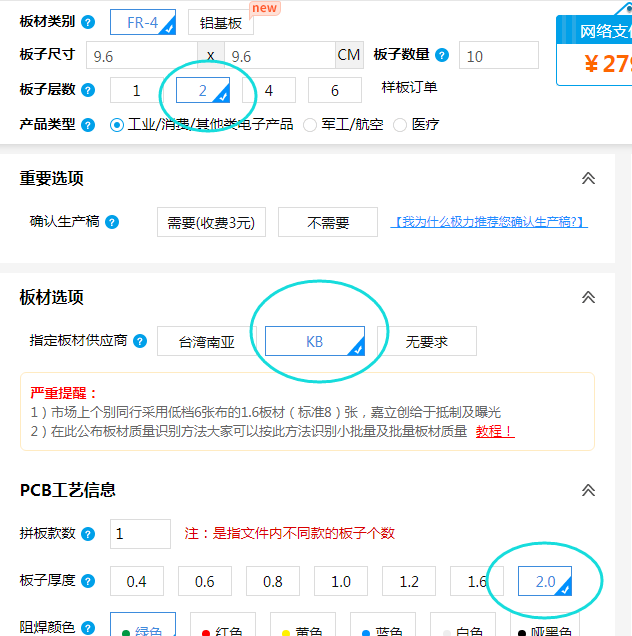
Task: Click help icon beside 指定板材供应商
Action: pyautogui.click(x=139, y=341)
